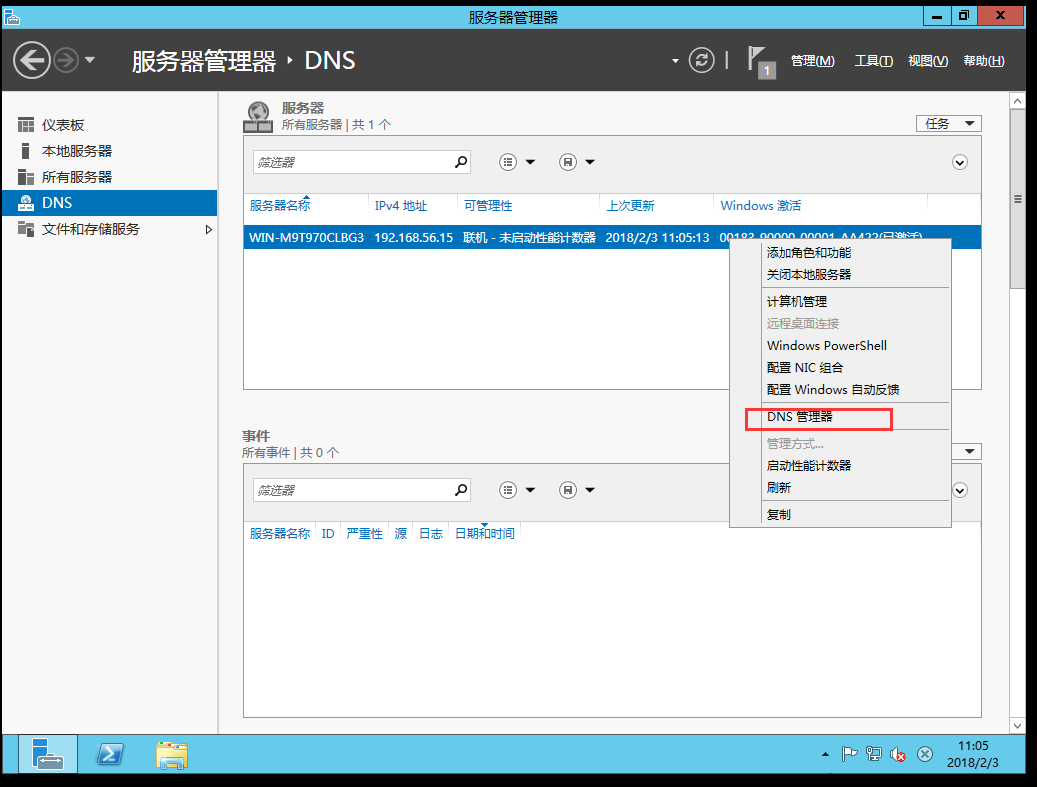Image resolution: width=1037 pixels, height=787 pixels.
Task: Expand the servers filter panel chevron
Action: [960, 162]
